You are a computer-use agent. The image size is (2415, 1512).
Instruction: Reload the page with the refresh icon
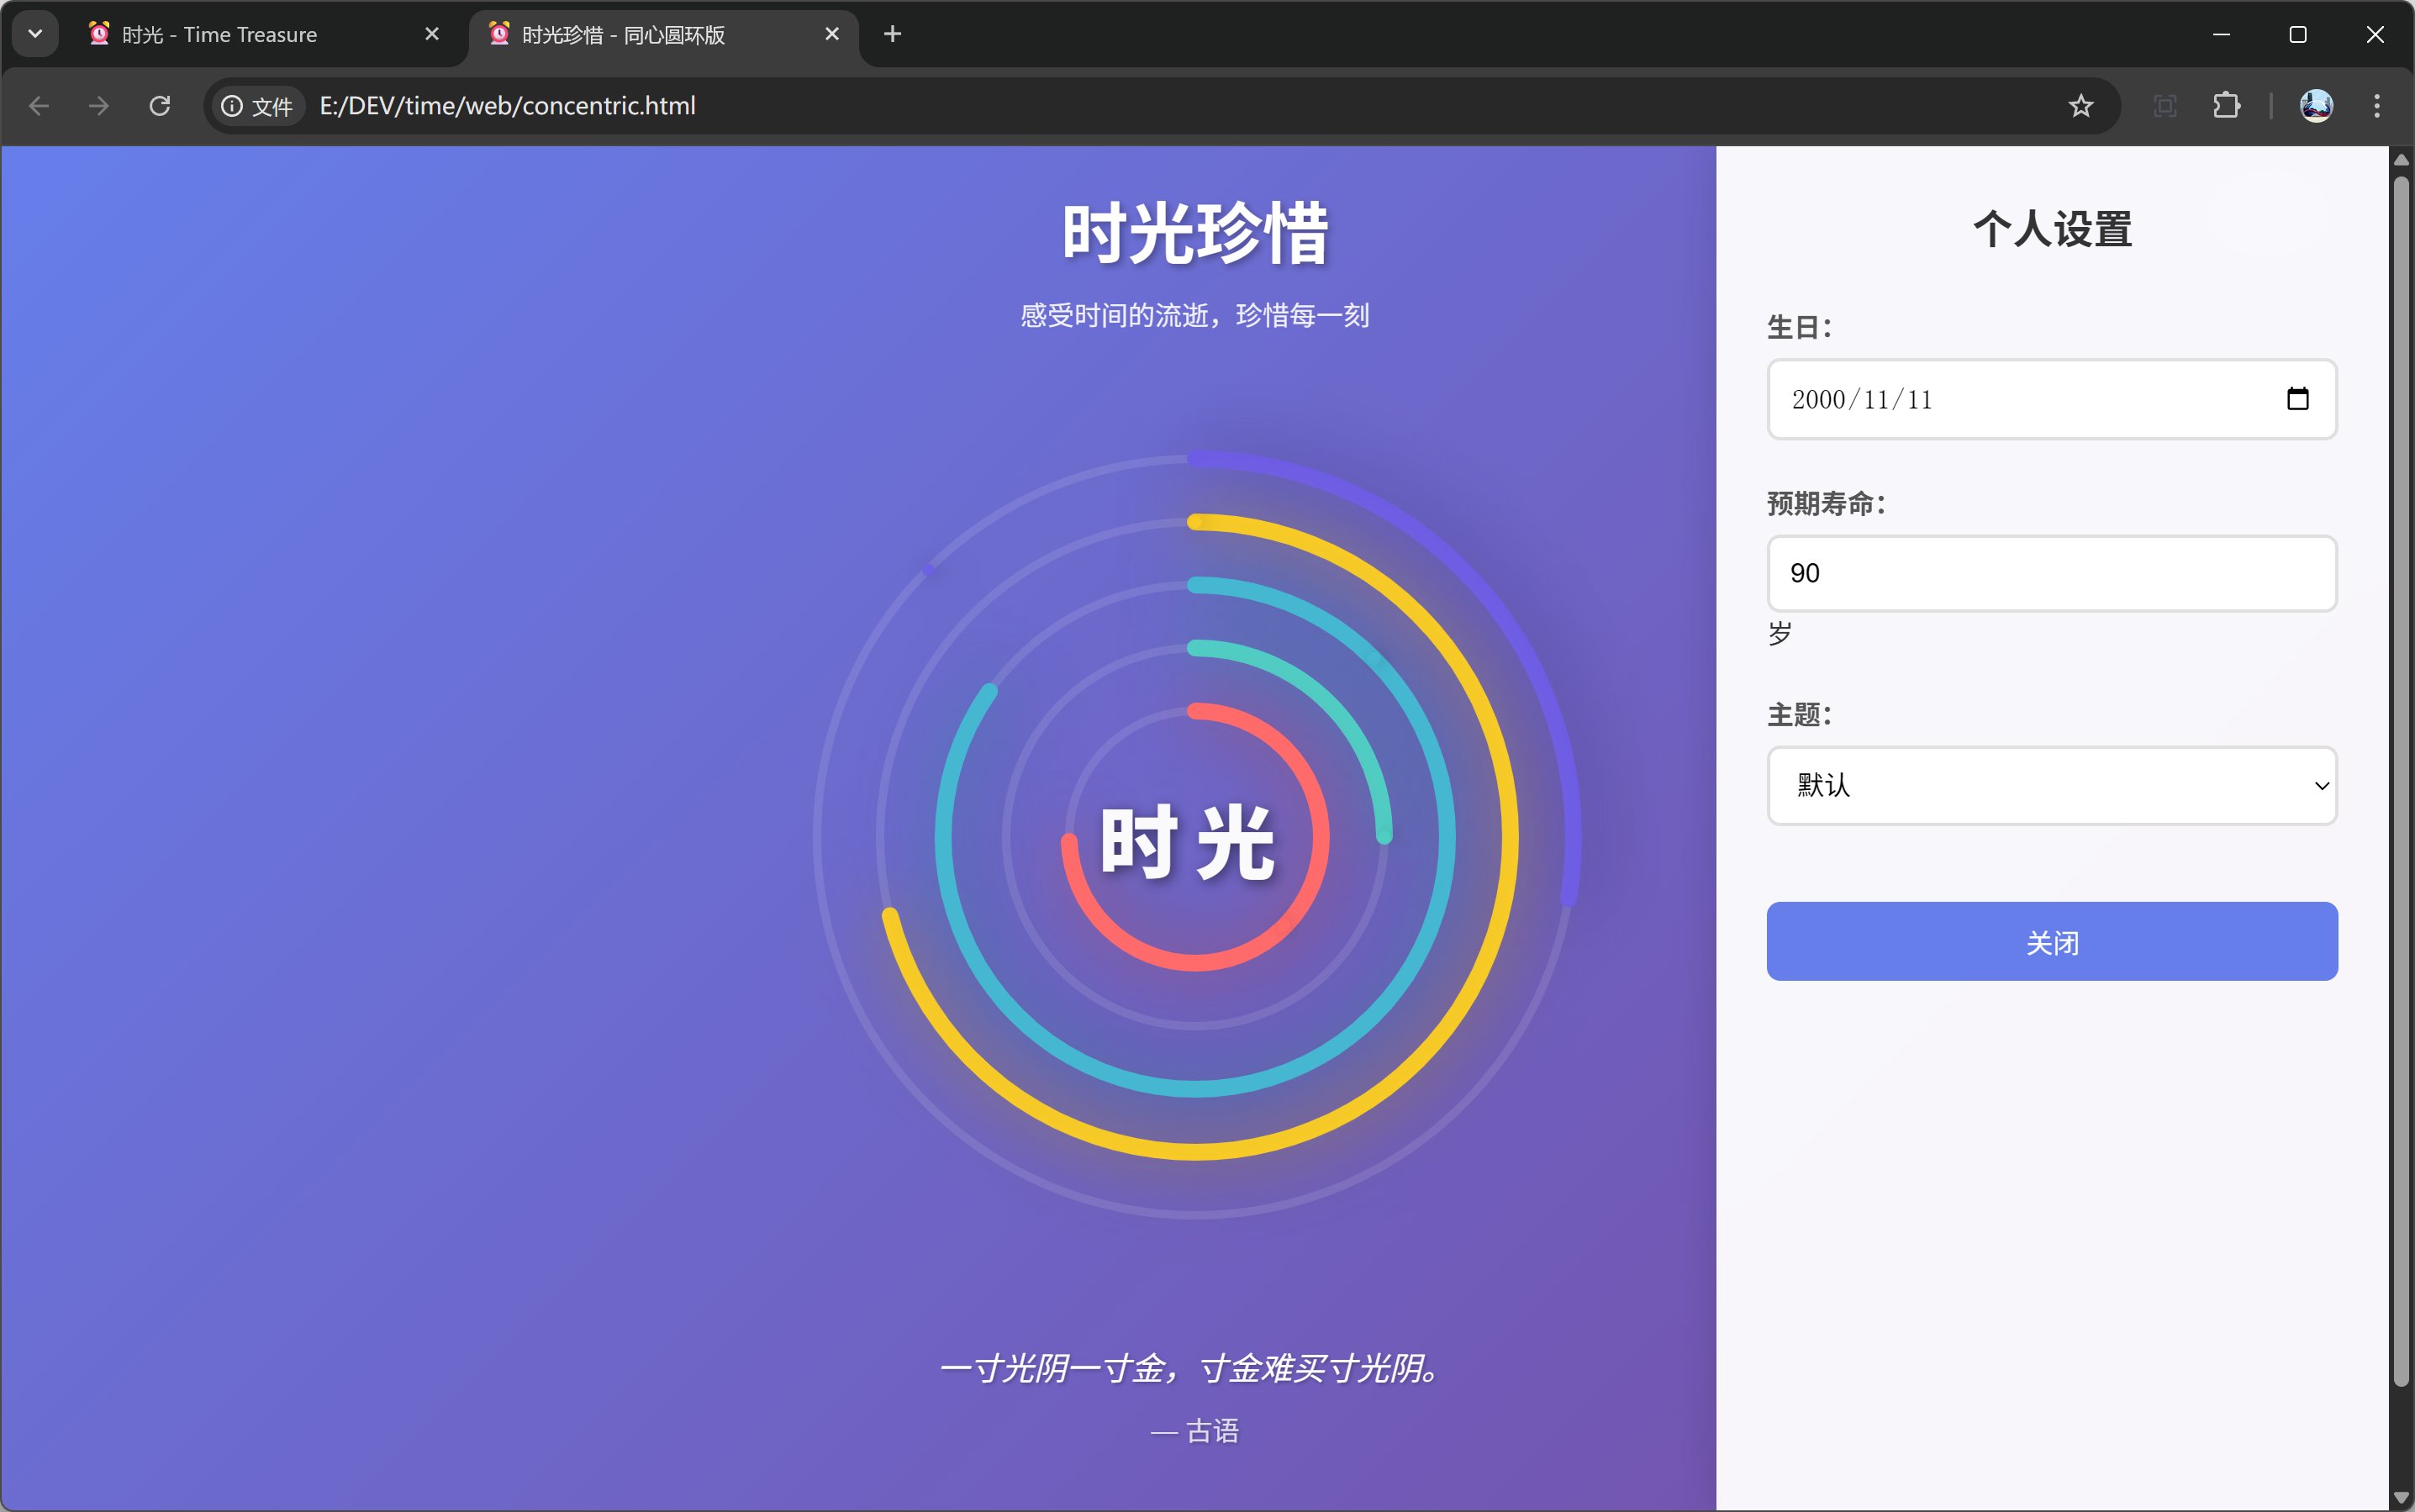pyautogui.click(x=160, y=106)
